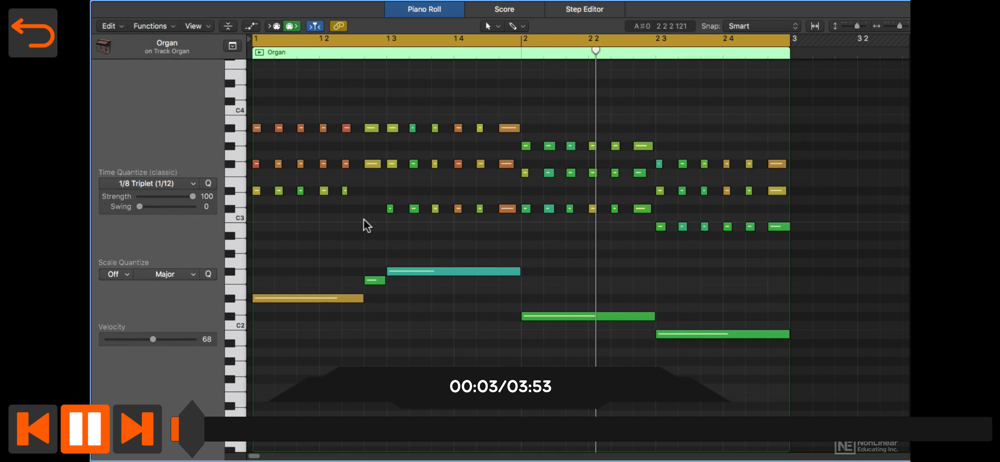This screenshot has height=462, width=1000.
Task: Pause the video playback
Action: tap(85, 429)
